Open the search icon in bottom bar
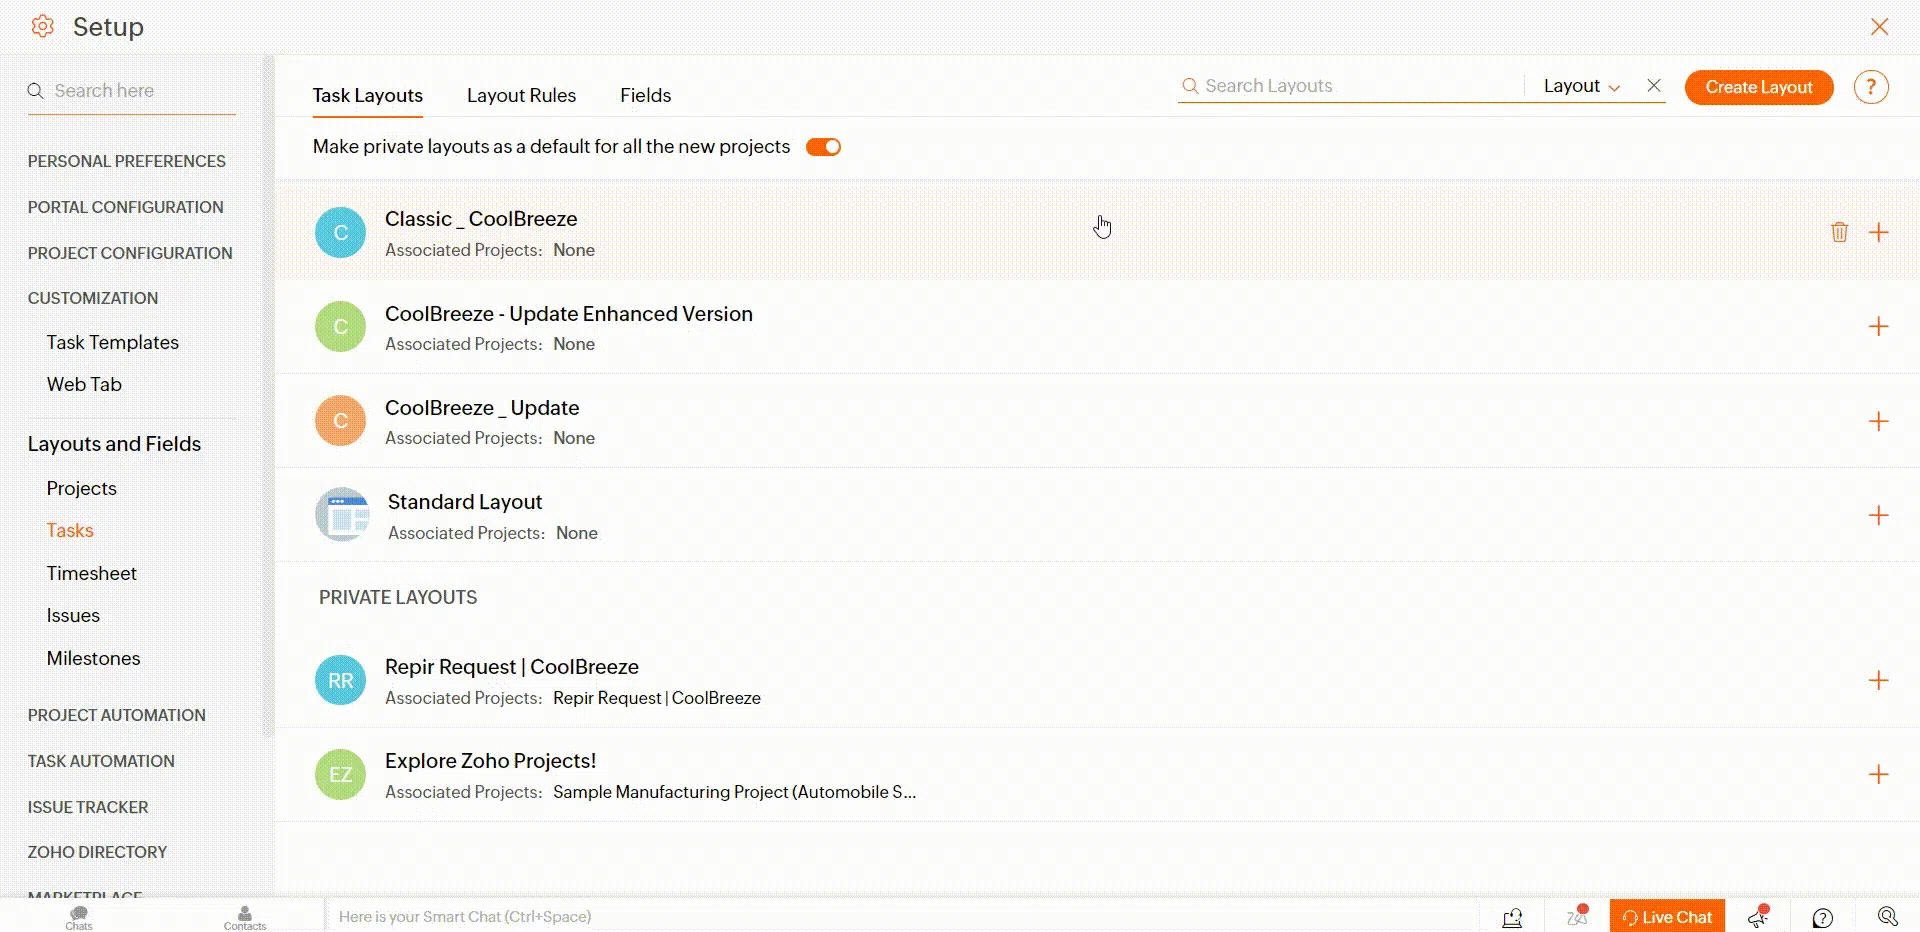Screen dimensions: 1920x932 tap(1887, 916)
